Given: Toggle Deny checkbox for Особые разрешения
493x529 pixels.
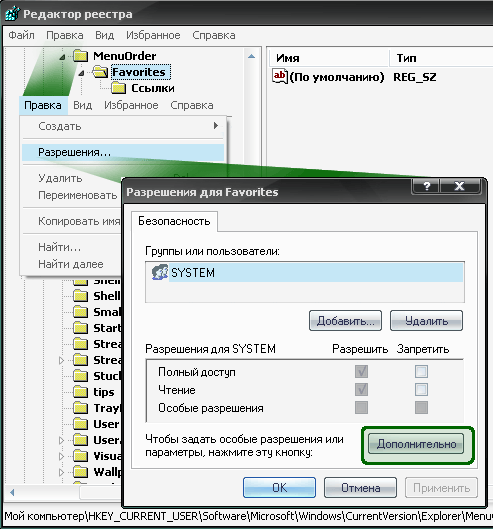Looking at the screenshot, I should [x=421, y=407].
